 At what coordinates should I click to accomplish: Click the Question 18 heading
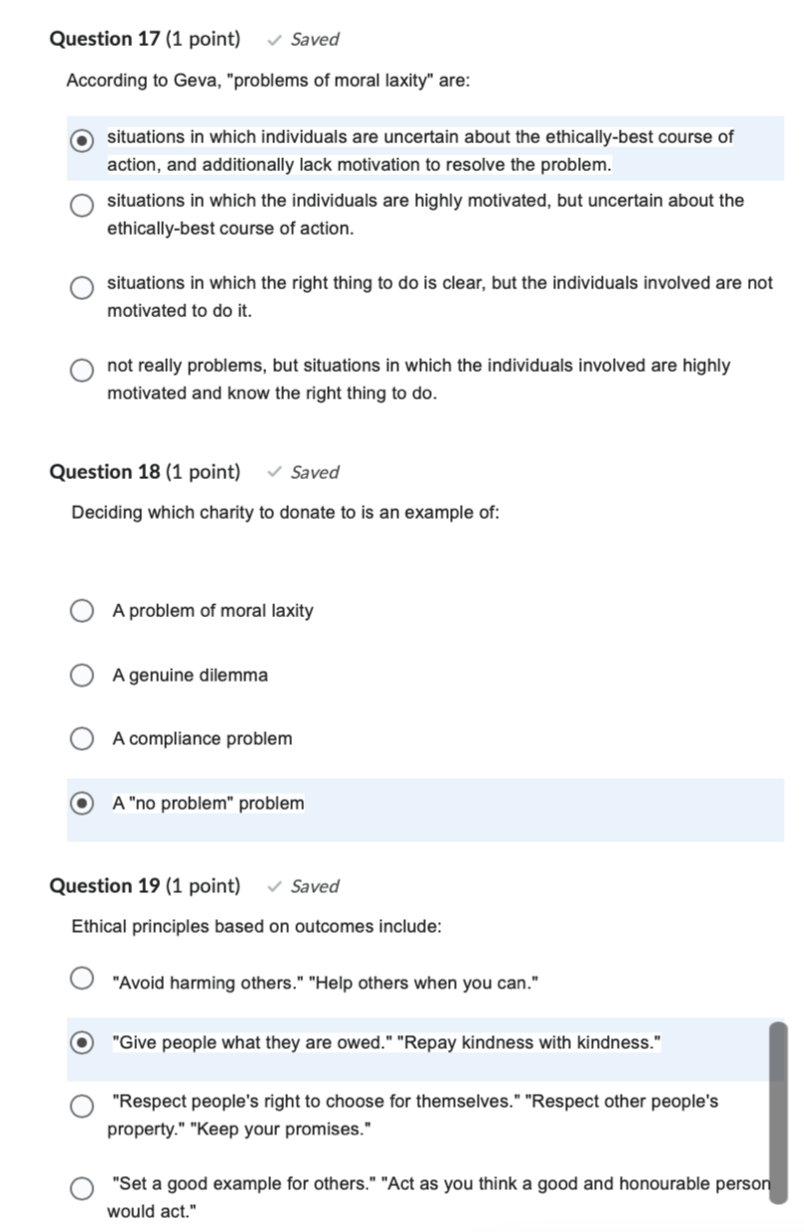point(145,471)
